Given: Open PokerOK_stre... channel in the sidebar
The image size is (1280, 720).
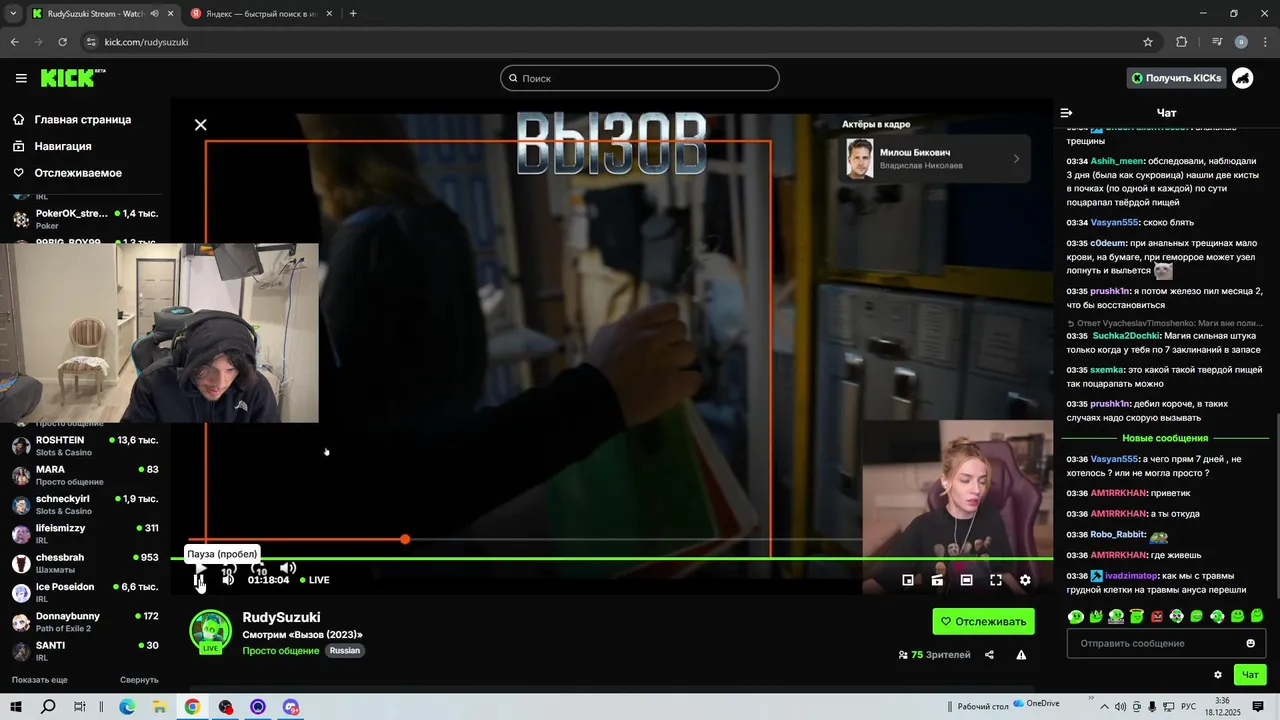Looking at the screenshot, I should tap(85, 219).
